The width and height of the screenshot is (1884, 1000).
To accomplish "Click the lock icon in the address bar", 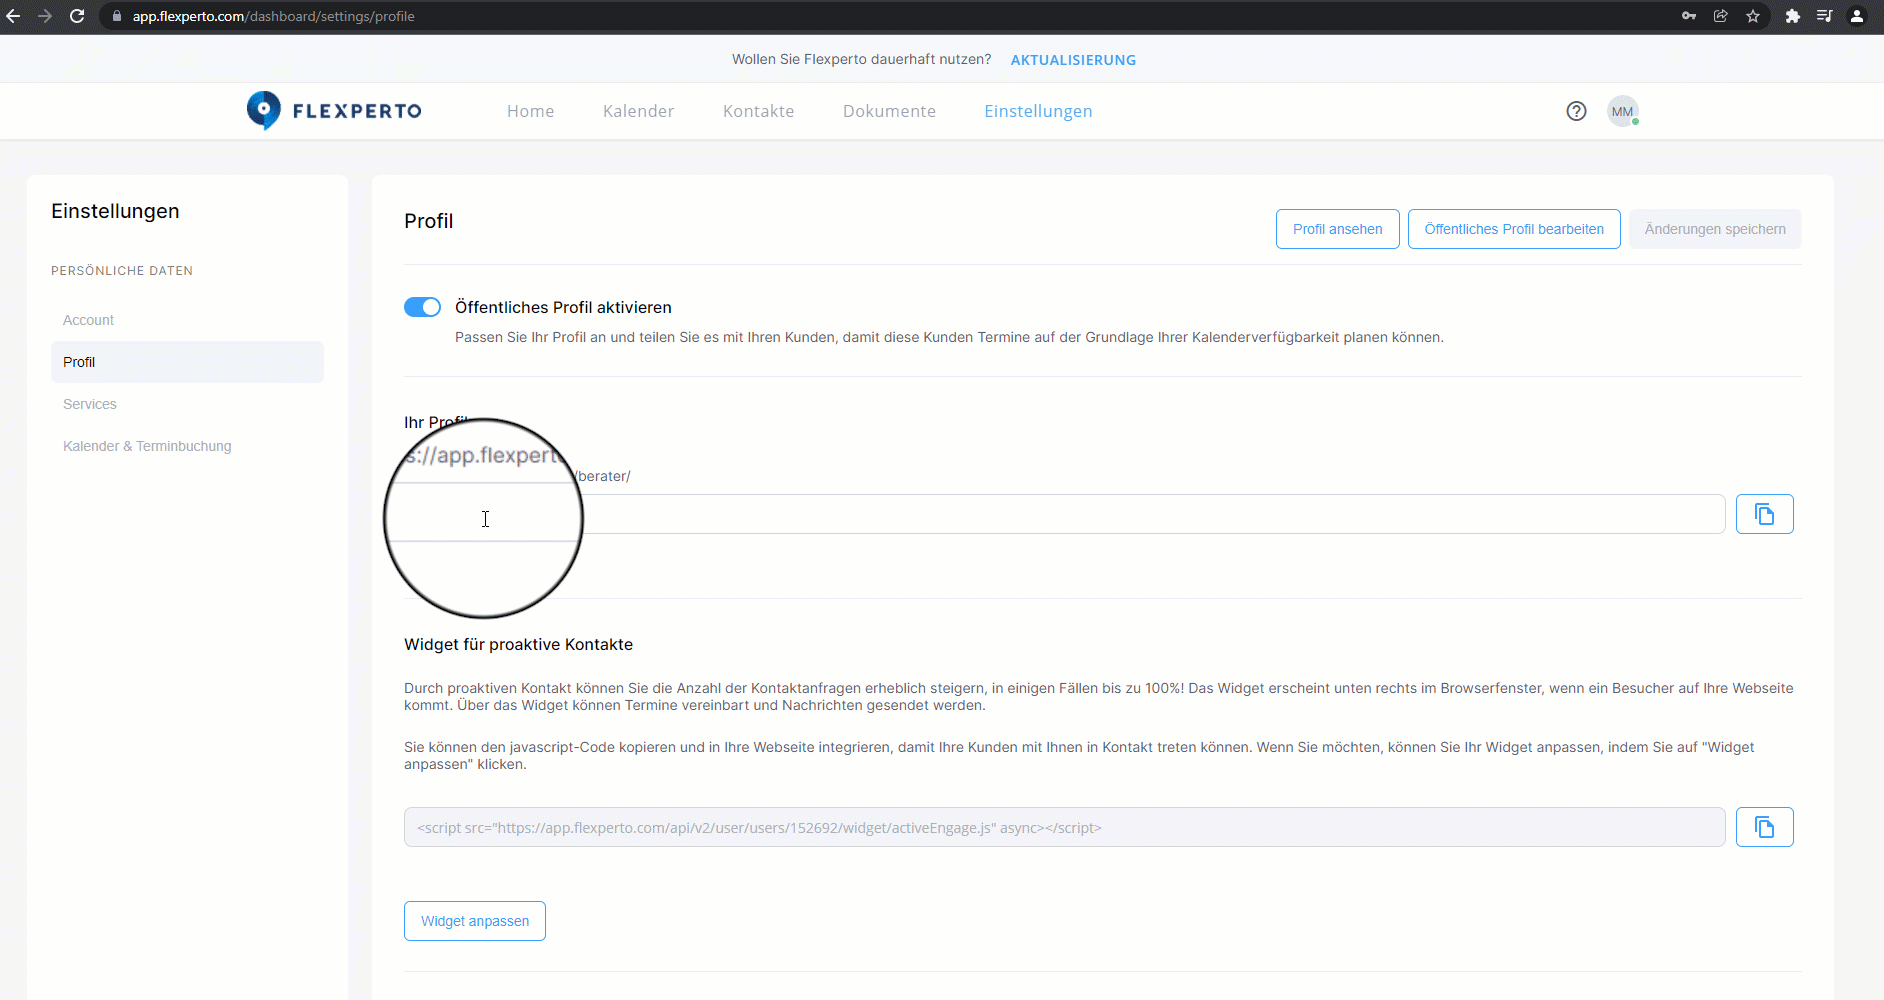I will [x=117, y=16].
